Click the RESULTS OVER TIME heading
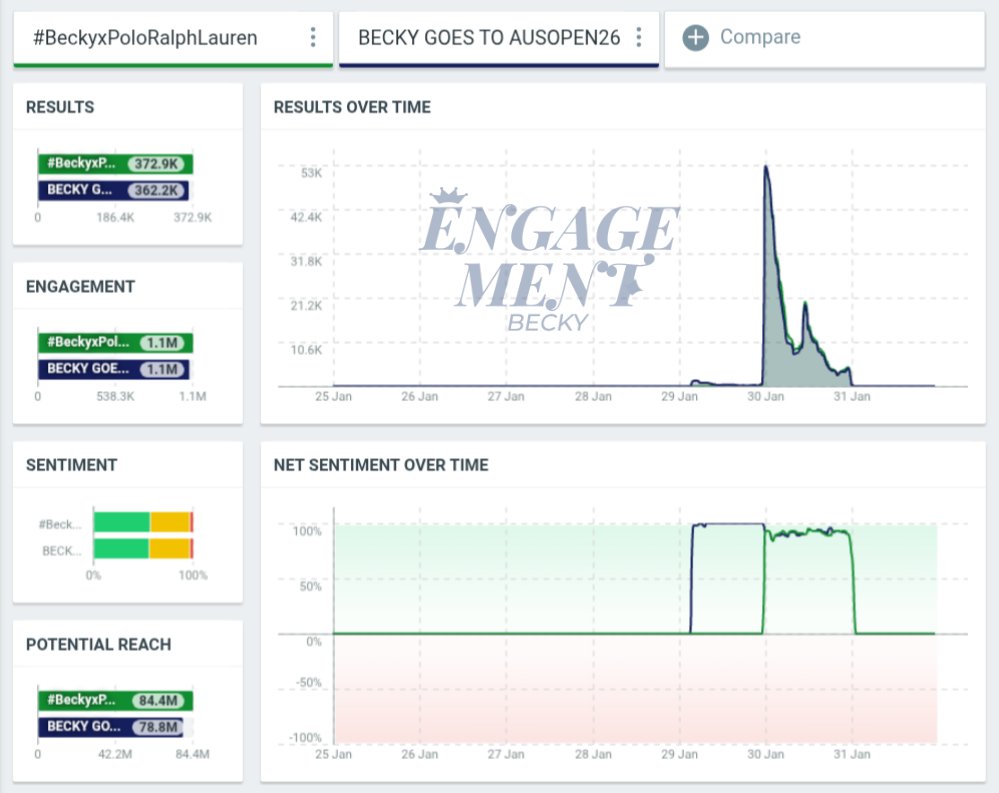 pos(352,107)
